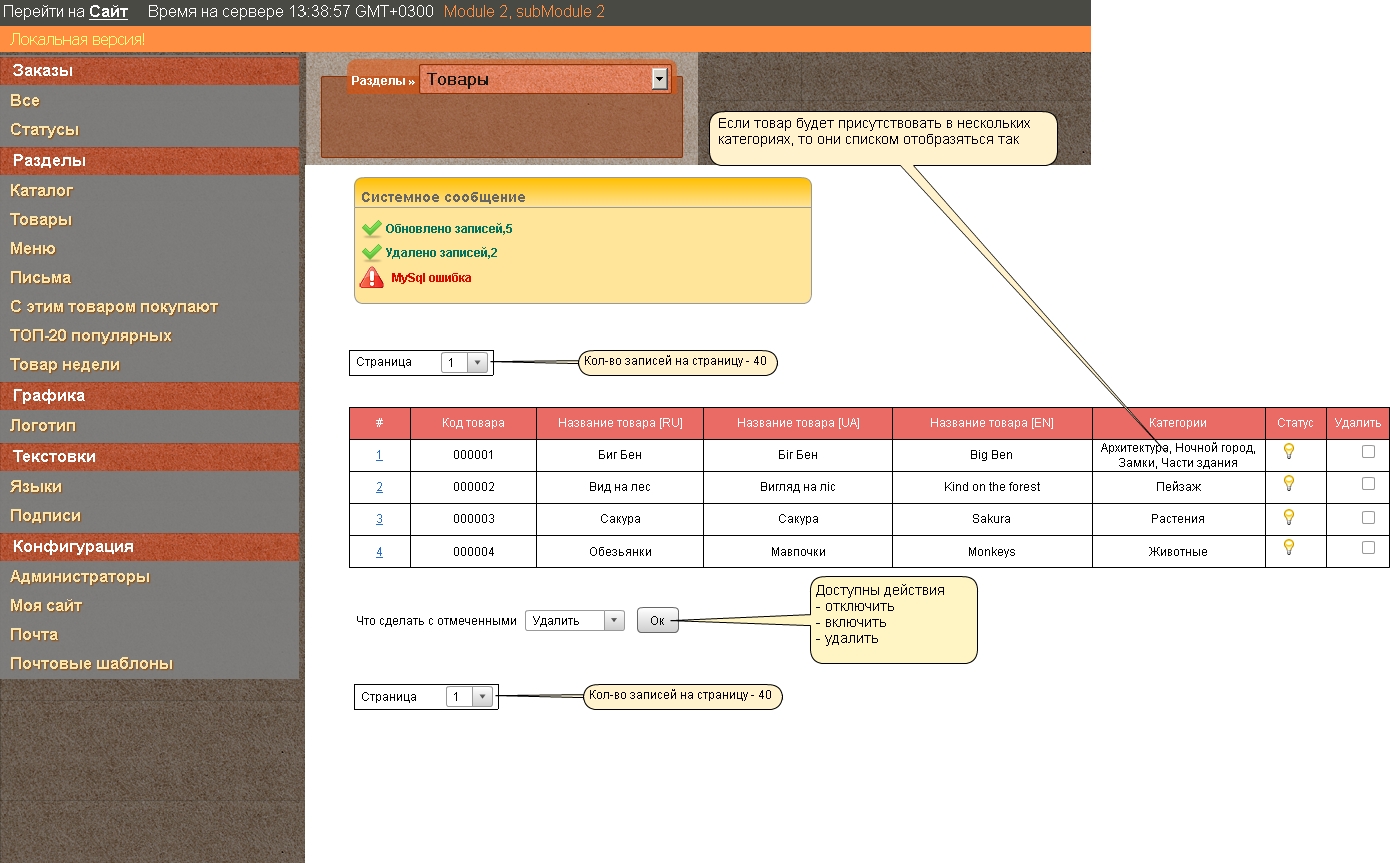This screenshot has width=1390, height=863.
Task: Click the Мавпочки cell in the table
Action: 798,552
